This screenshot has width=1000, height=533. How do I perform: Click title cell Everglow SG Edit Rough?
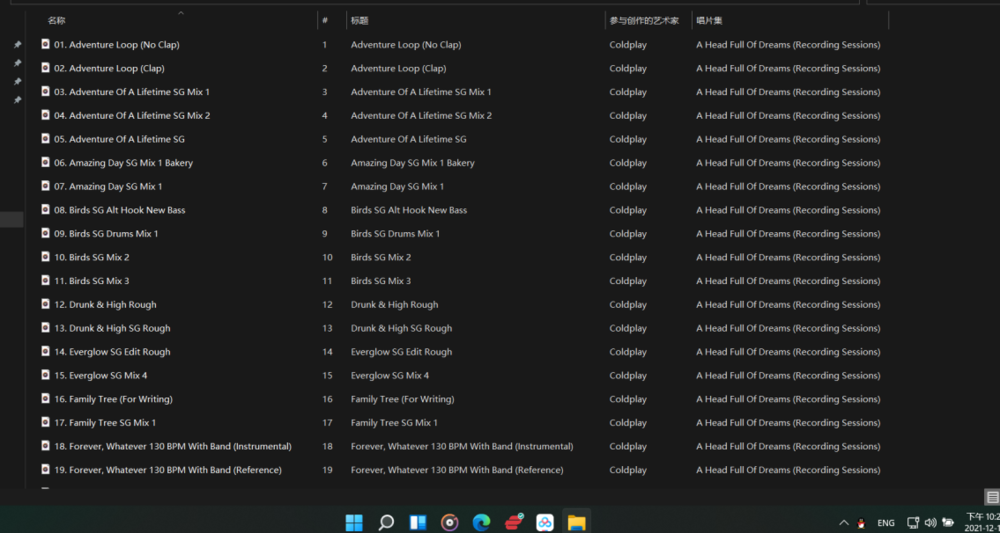pyautogui.click(x=401, y=351)
